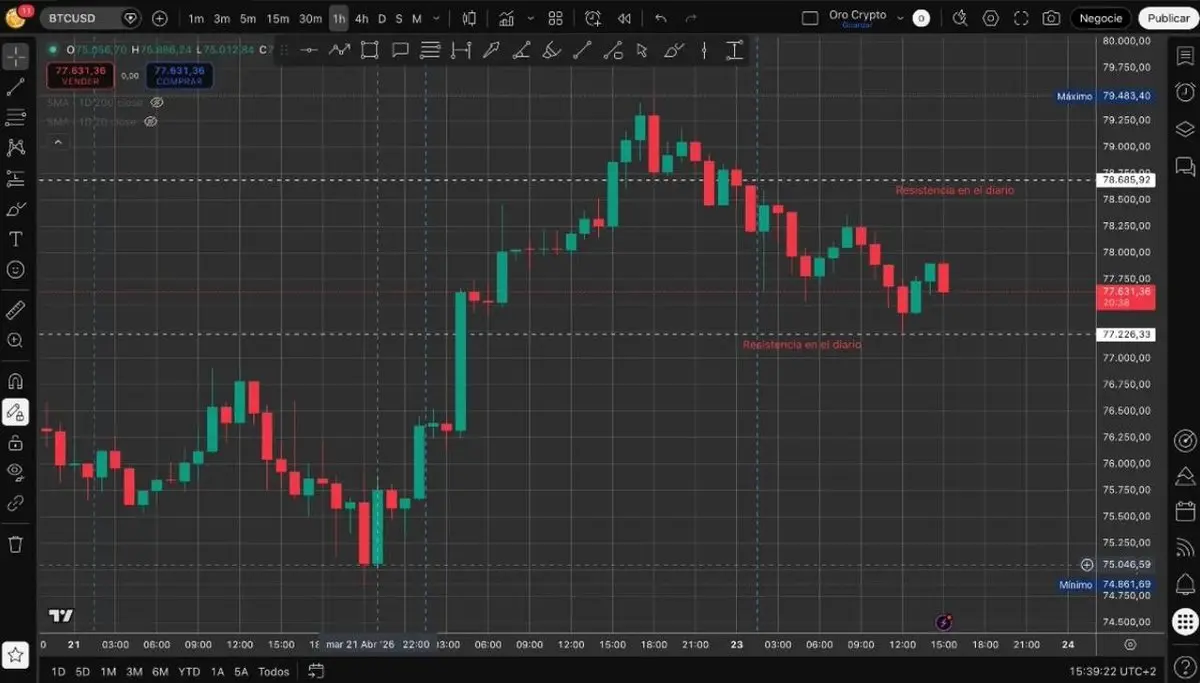Expand the Oro Crypto layout dropdown
The height and width of the screenshot is (683, 1200).
[900, 17]
